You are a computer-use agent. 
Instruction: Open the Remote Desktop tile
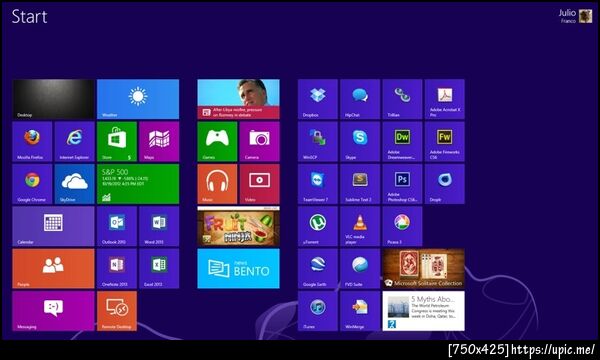(x=117, y=311)
